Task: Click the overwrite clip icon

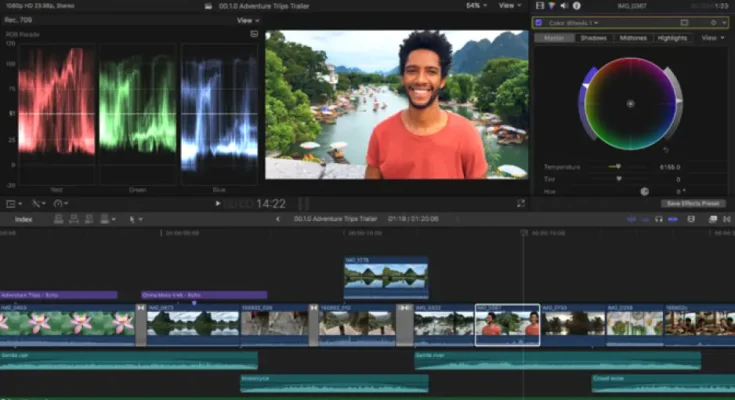Action: [x=105, y=219]
